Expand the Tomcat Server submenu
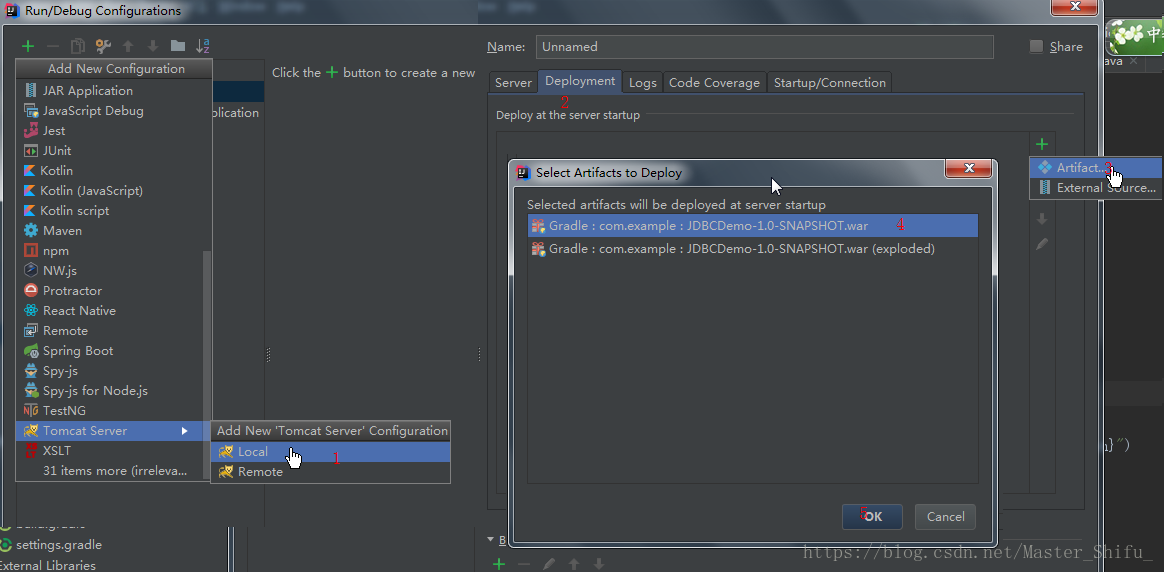This screenshot has width=1164, height=572. pos(109,431)
